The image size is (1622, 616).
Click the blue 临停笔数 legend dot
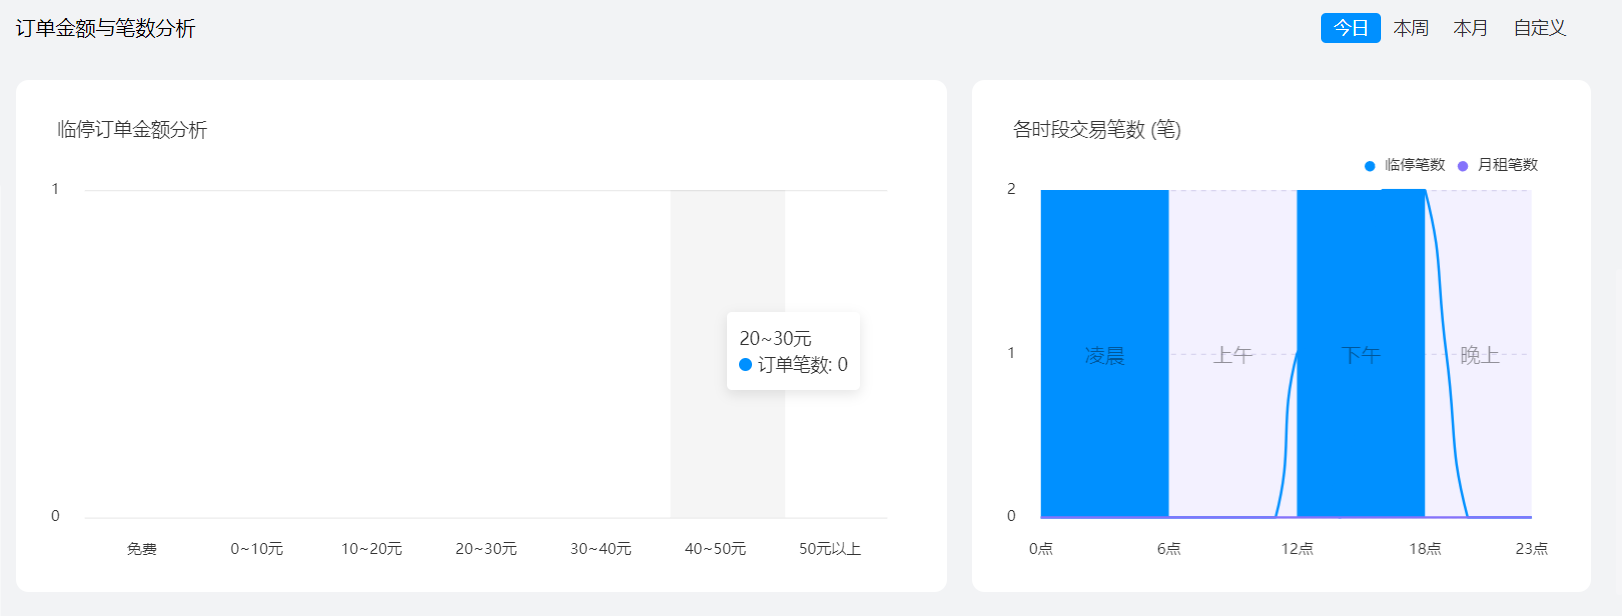click(x=1370, y=166)
